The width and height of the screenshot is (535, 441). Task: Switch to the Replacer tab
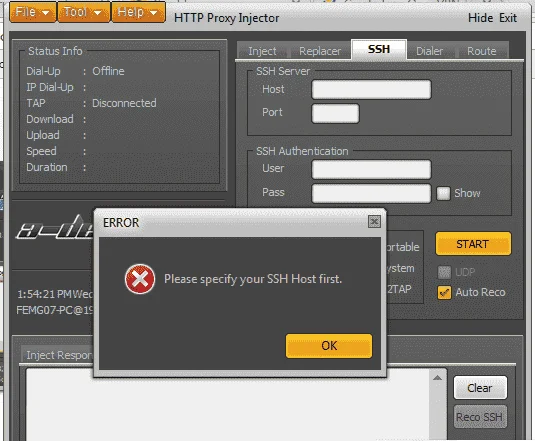[320, 51]
